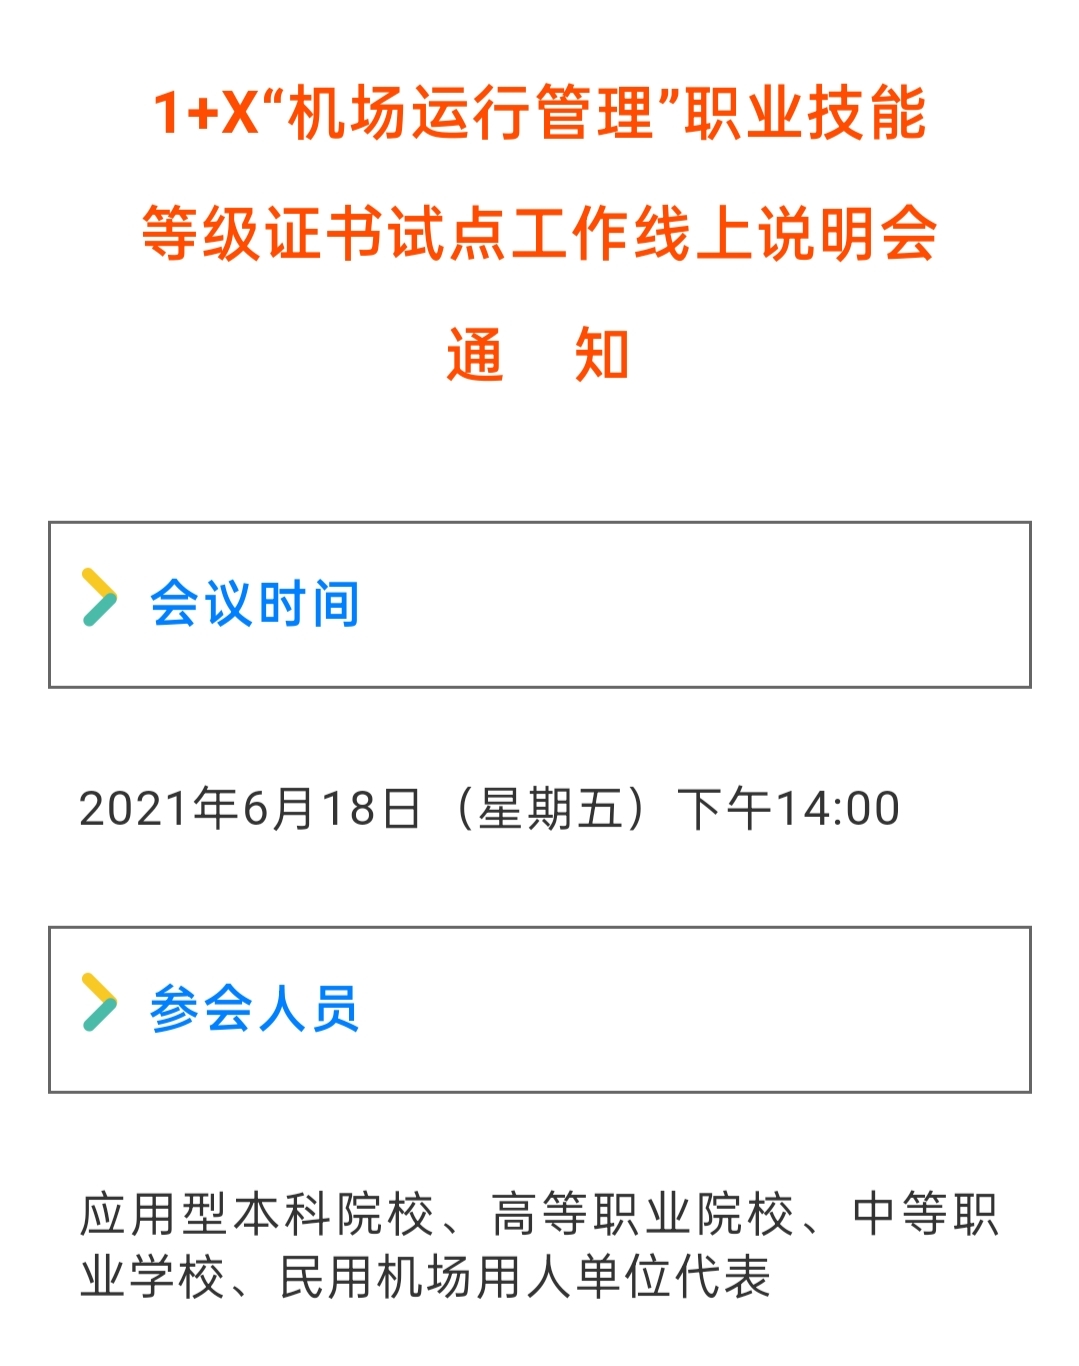The height and width of the screenshot is (1366, 1079).
Task: Tap 业学校 at the start of second participant line
Action: click(x=153, y=1276)
